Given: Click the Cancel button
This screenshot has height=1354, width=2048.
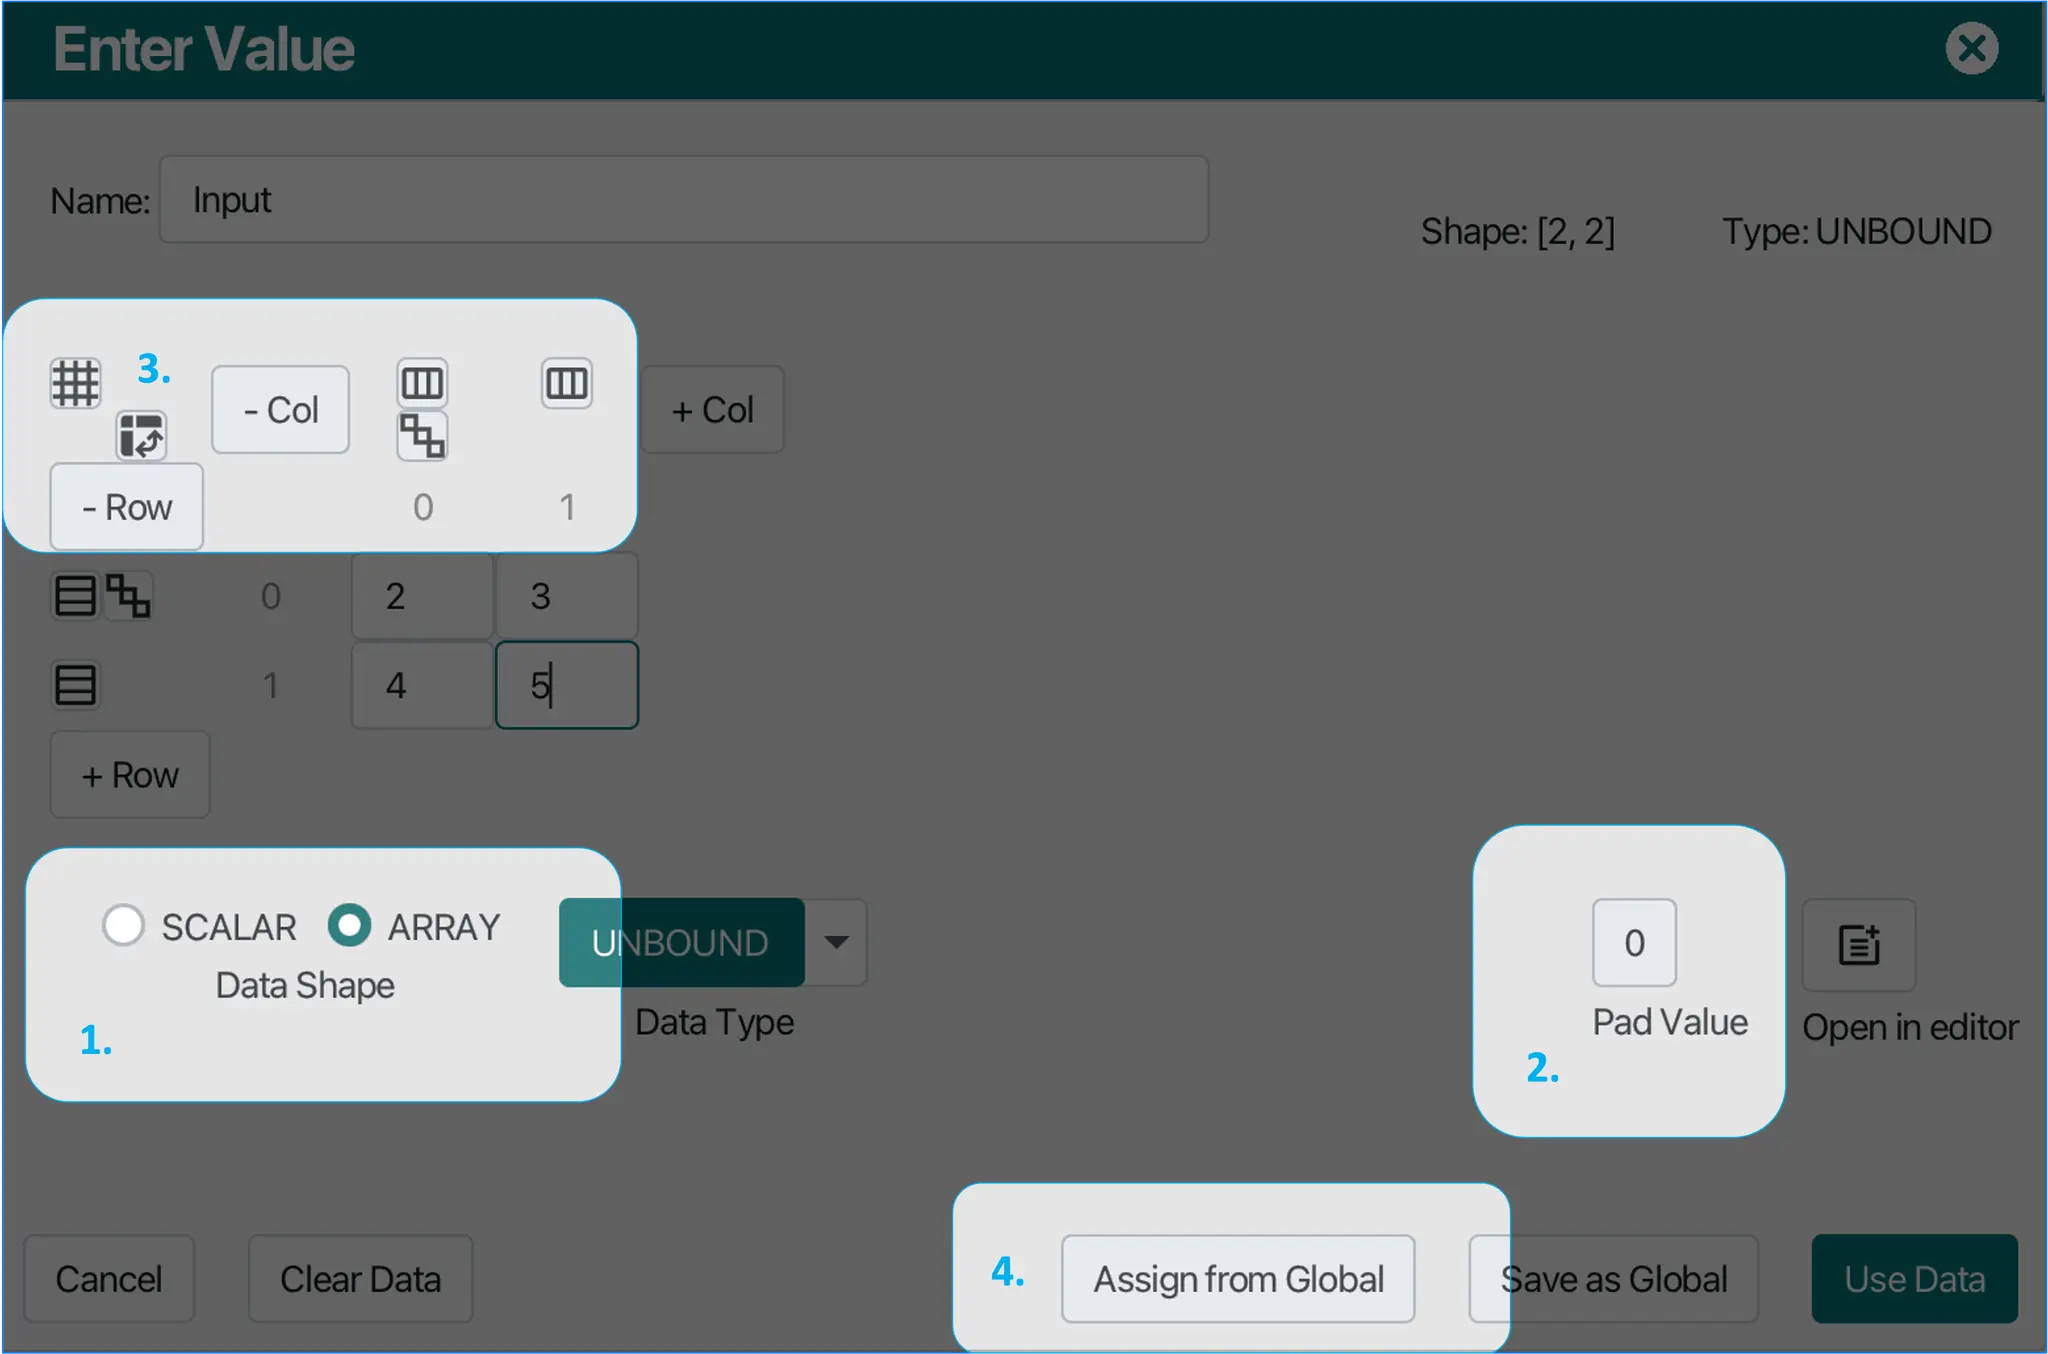Looking at the screenshot, I should pos(109,1278).
